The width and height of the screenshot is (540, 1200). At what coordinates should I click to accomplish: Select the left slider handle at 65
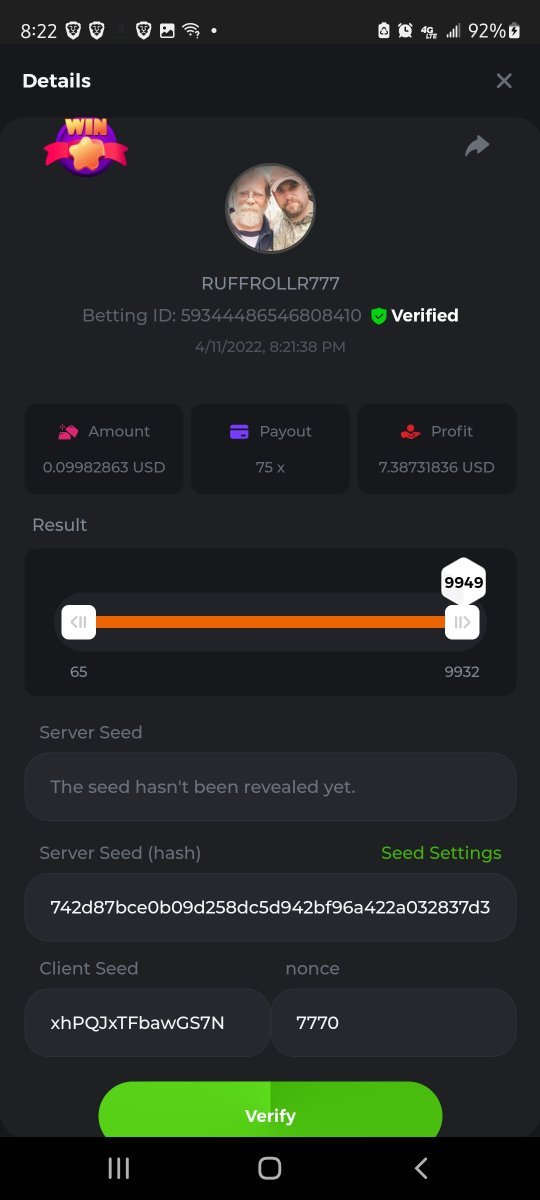coord(79,622)
